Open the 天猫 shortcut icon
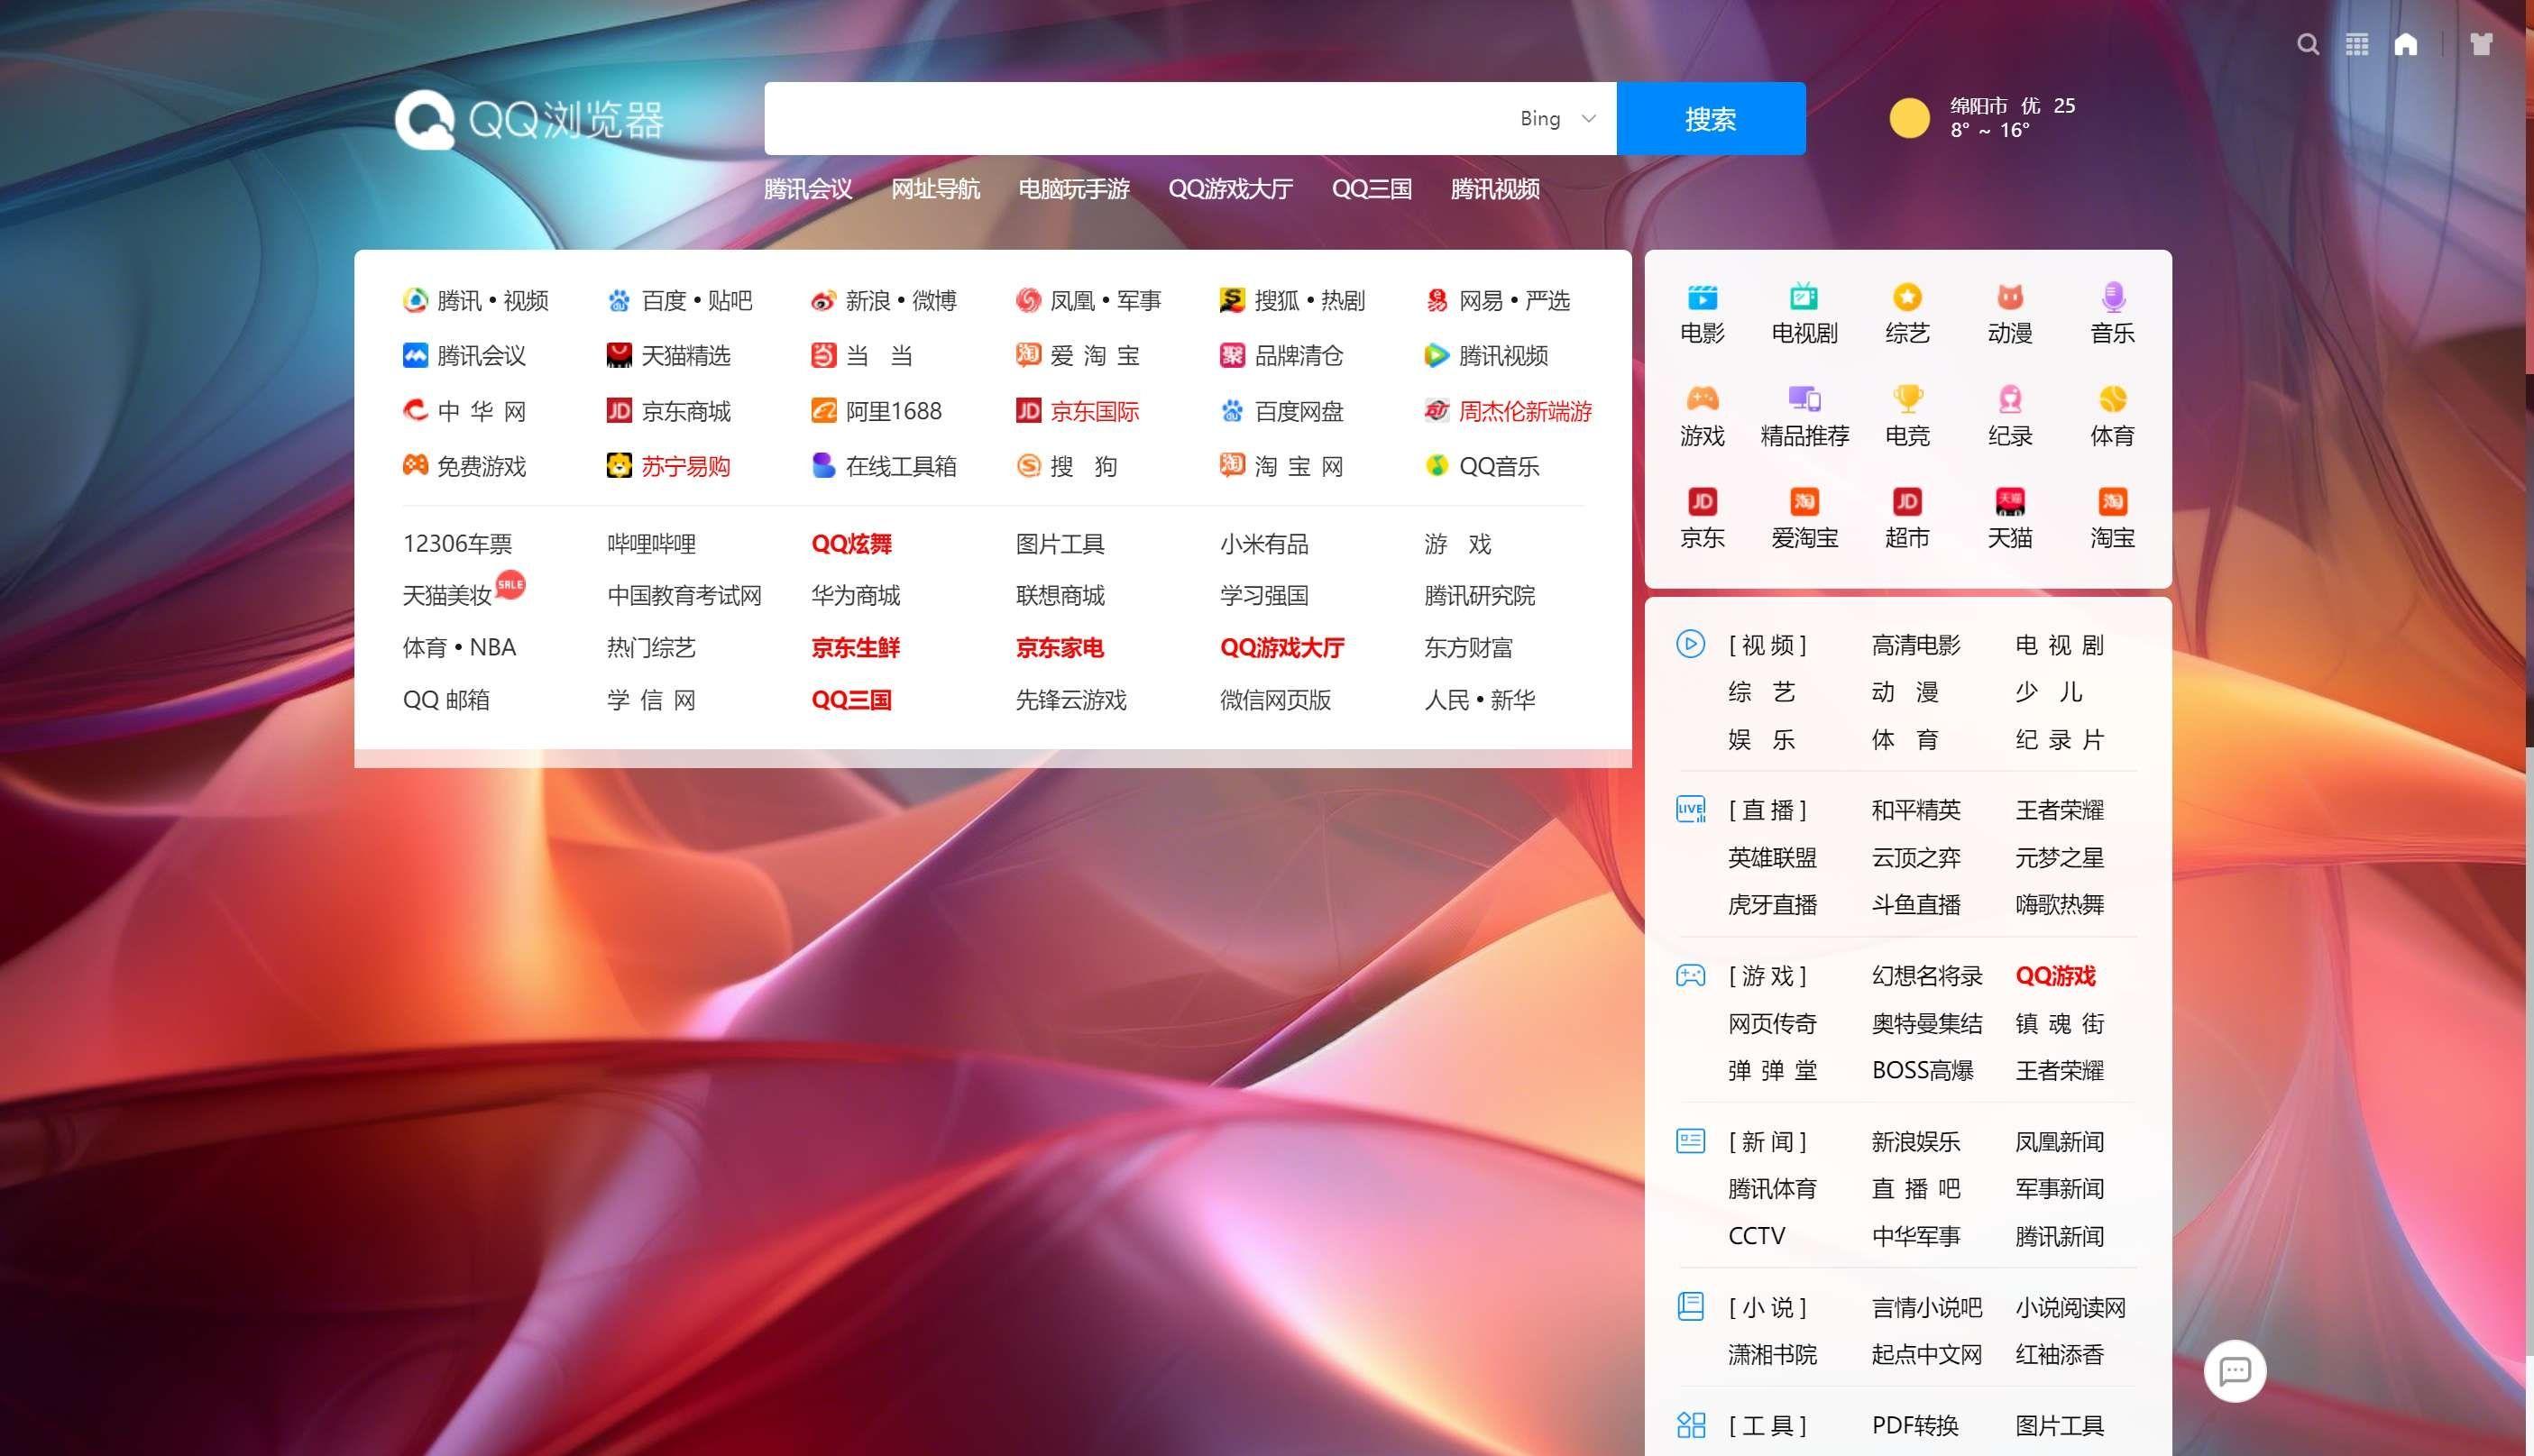This screenshot has width=2534, height=1456. [x=2010, y=502]
